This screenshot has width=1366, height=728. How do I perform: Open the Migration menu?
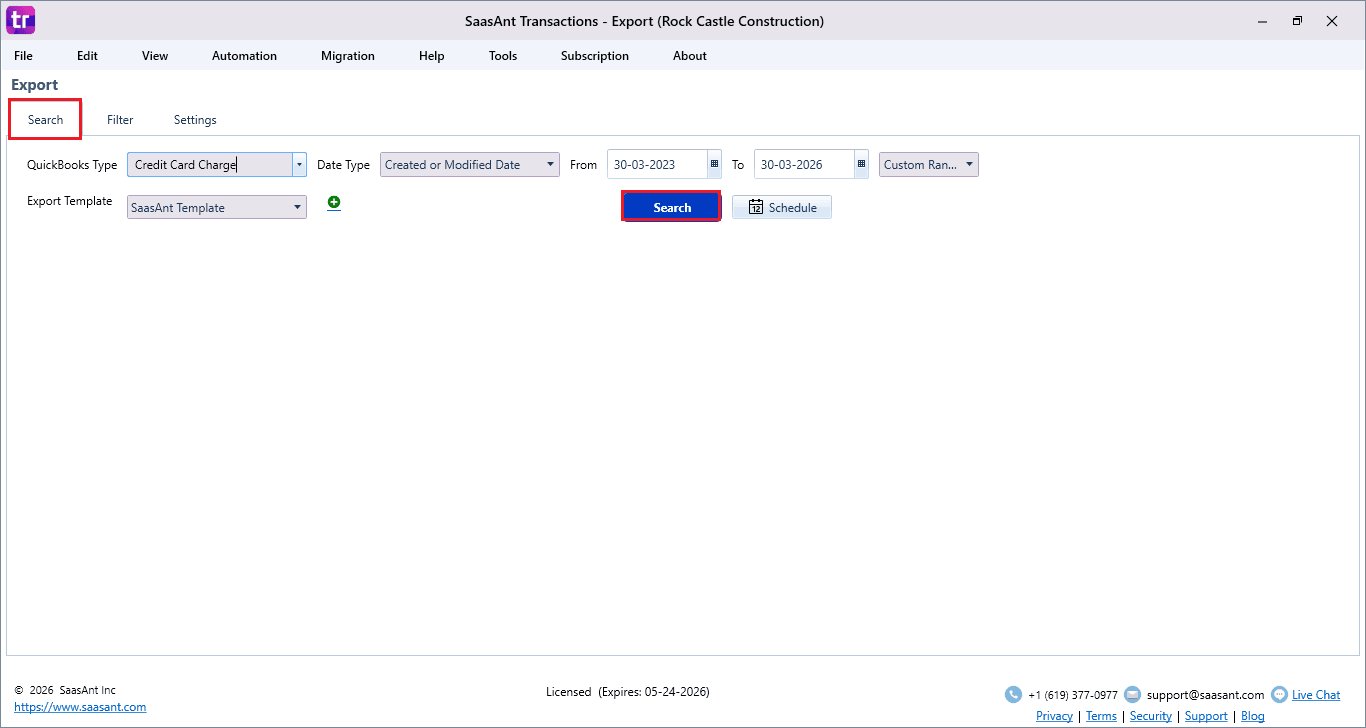click(x=348, y=56)
